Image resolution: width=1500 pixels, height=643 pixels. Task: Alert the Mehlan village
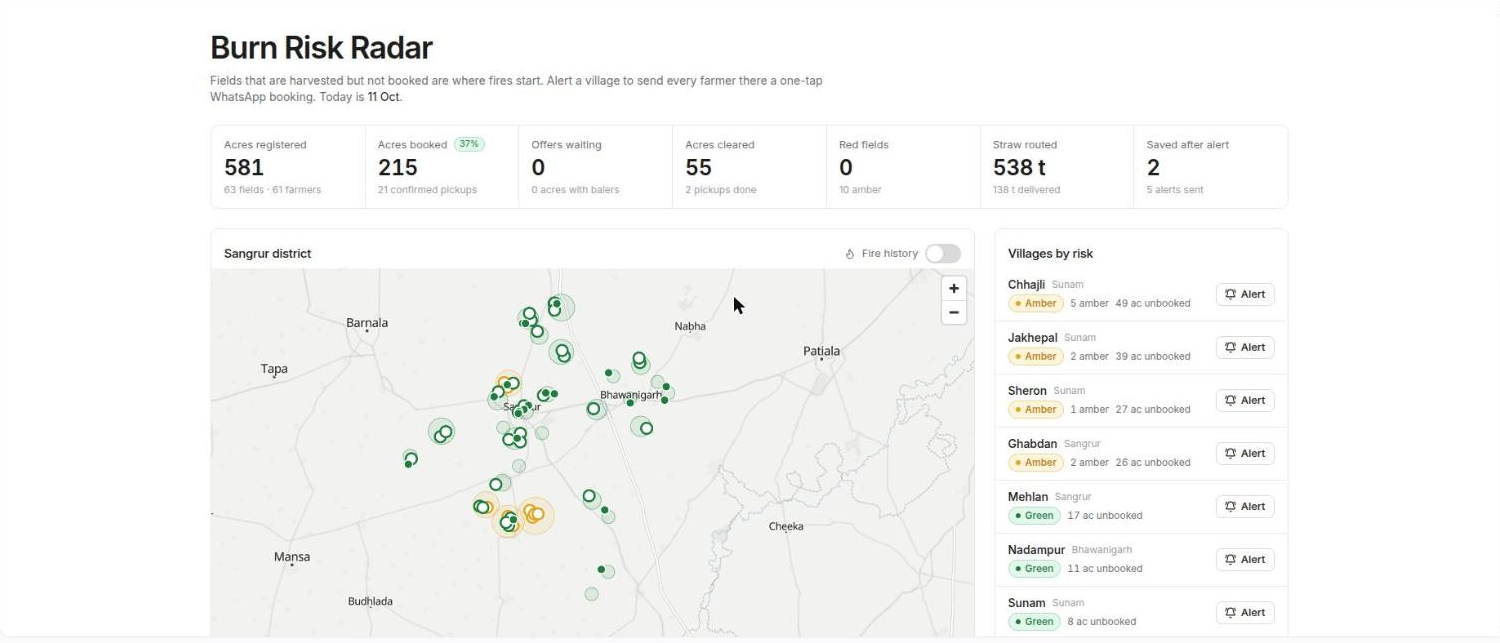click(x=1245, y=506)
